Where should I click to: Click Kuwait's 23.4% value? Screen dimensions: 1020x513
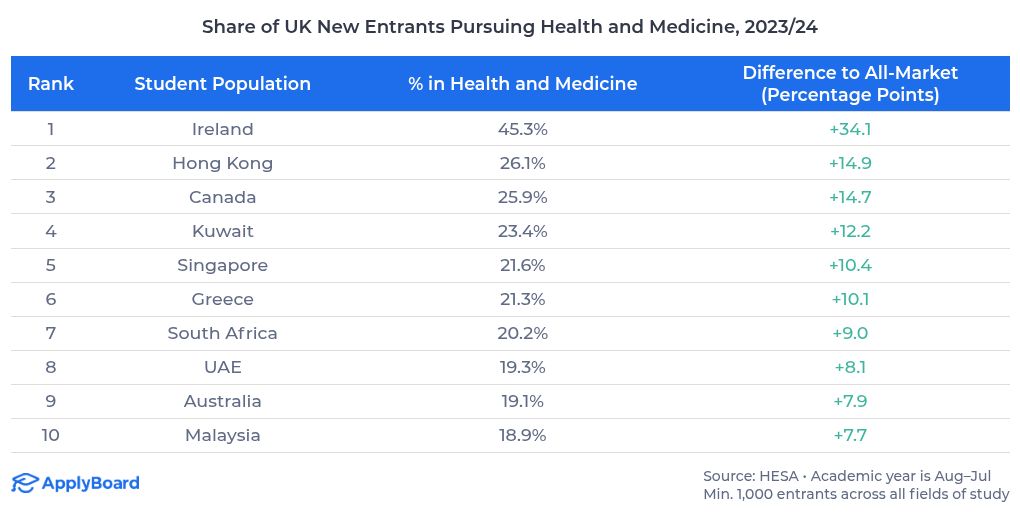(x=522, y=231)
